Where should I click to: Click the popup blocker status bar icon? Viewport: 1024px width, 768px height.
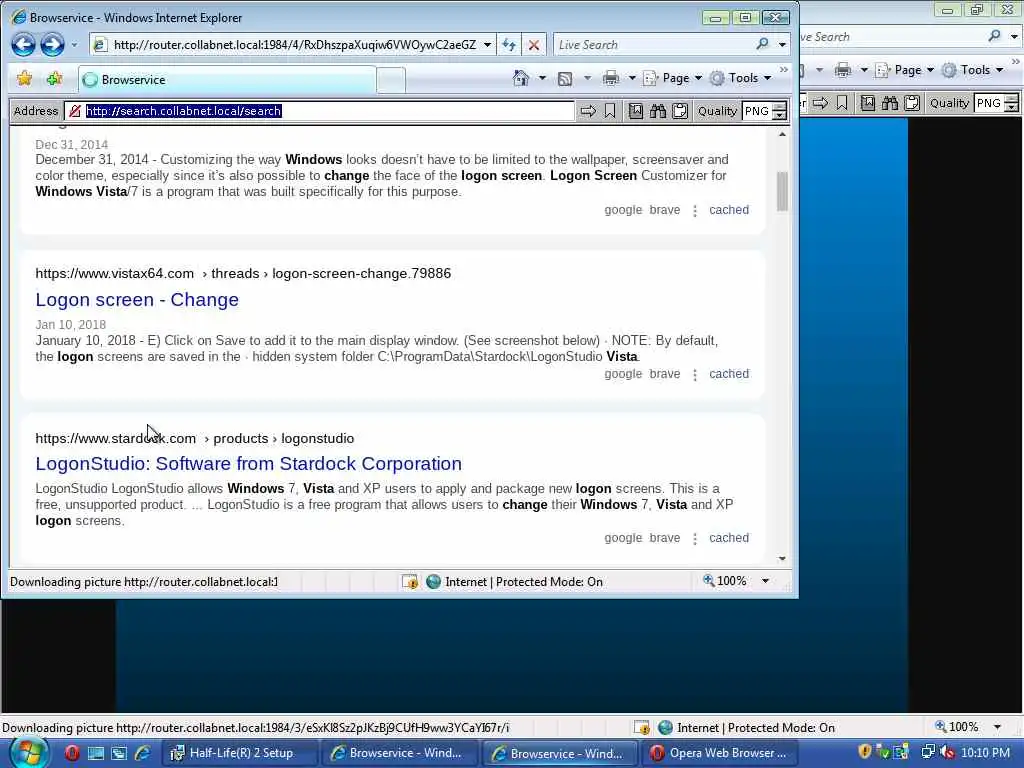pyautogui.click(x=410, y=582)
